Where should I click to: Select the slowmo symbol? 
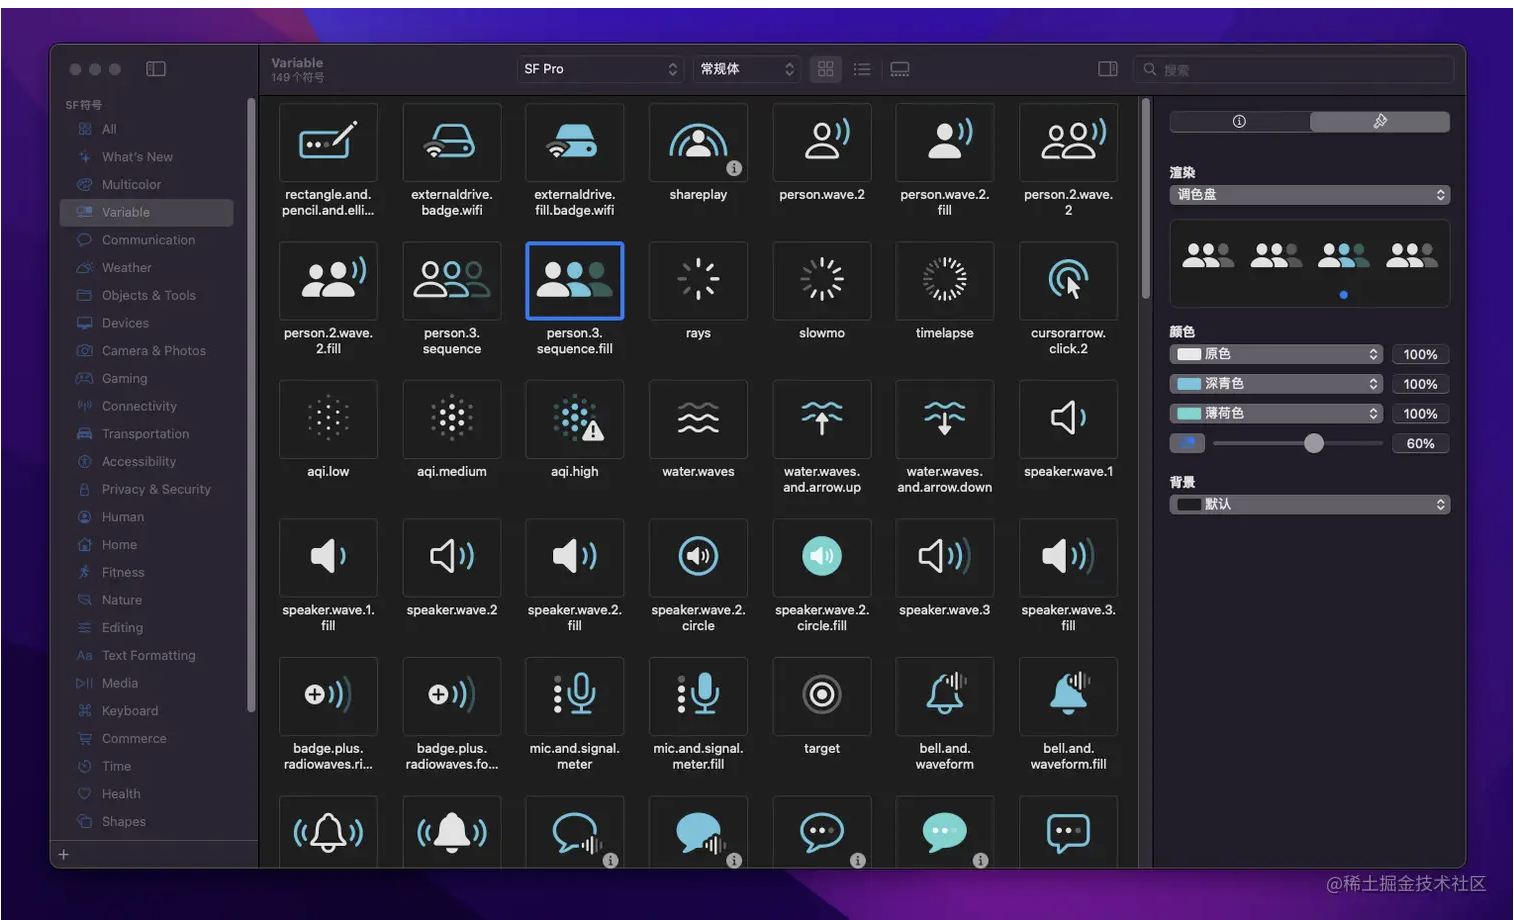[821, 280]
